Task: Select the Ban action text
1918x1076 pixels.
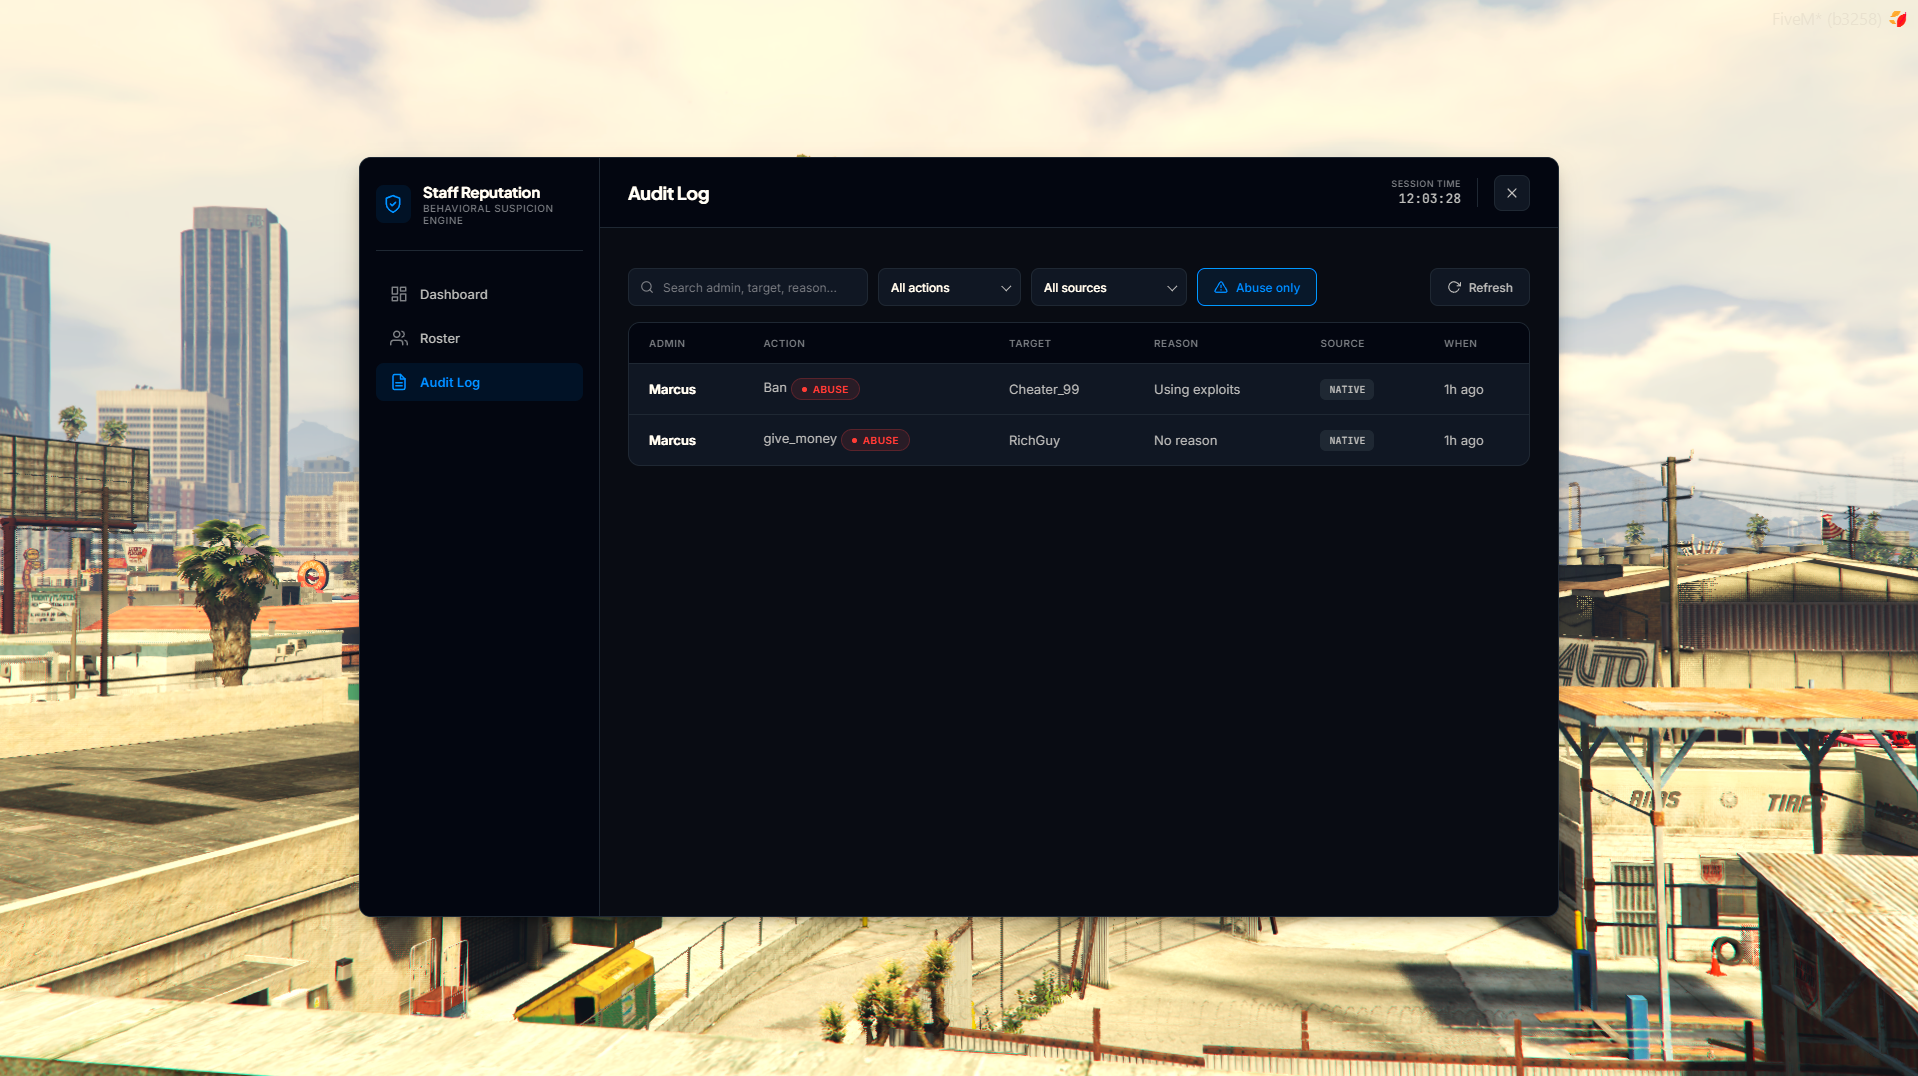Action: [775, 388]
